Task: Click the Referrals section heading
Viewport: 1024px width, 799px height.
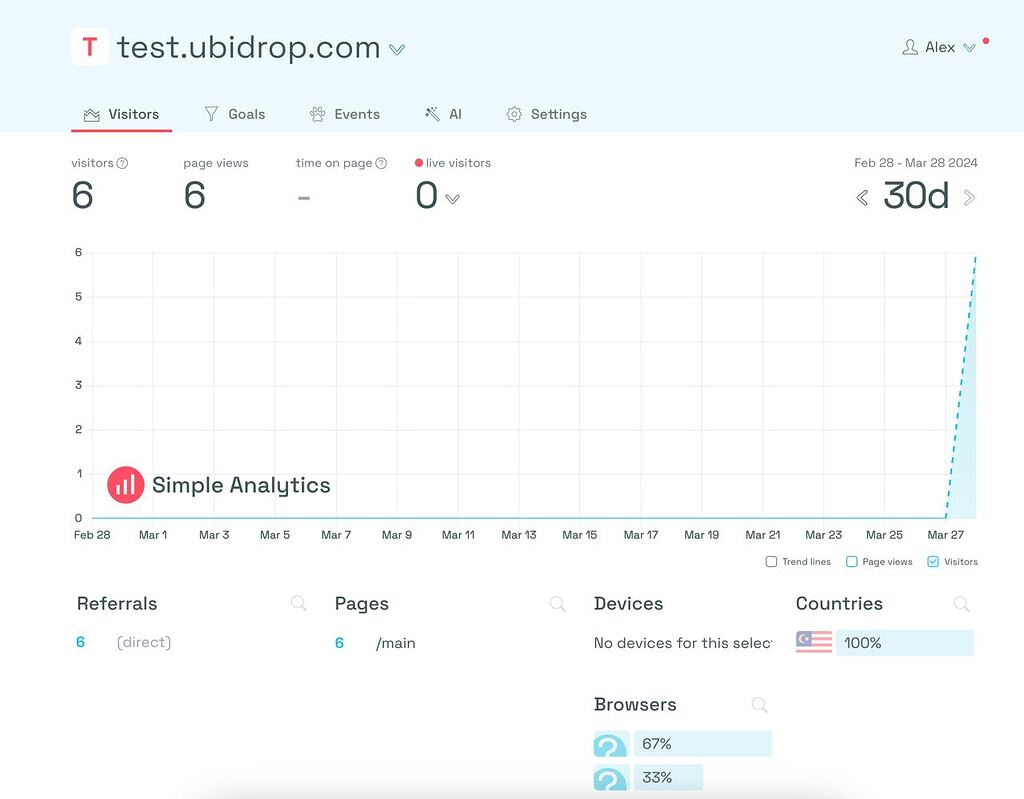Action: pos(117,604)
